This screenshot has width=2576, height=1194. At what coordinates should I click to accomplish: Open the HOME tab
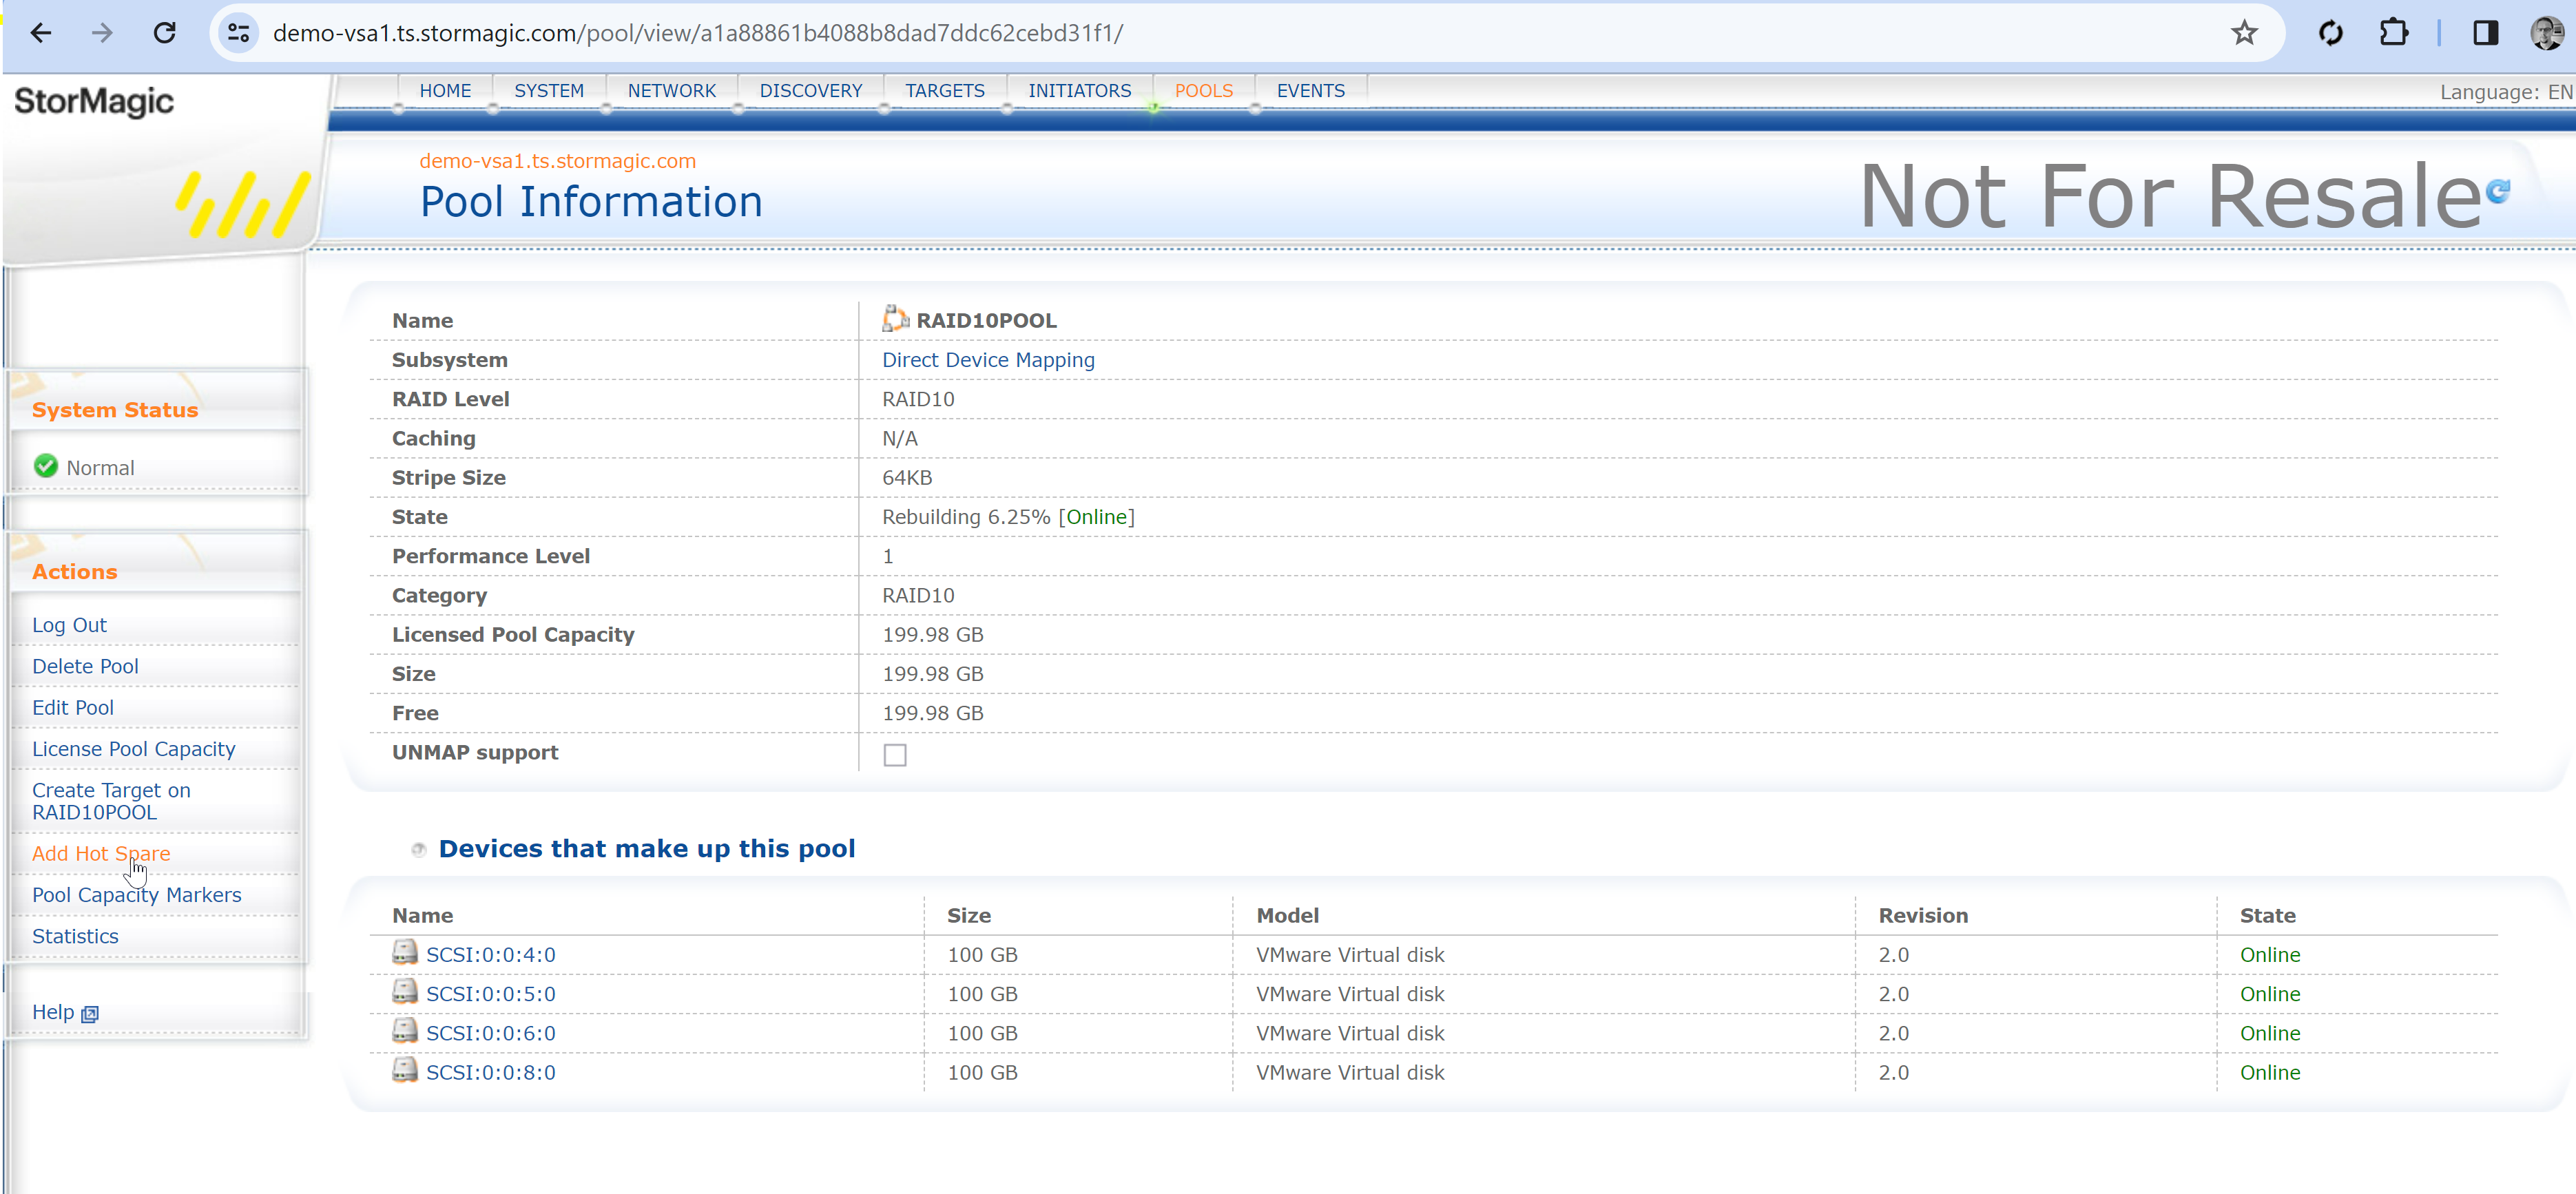[x=445, y=91]
